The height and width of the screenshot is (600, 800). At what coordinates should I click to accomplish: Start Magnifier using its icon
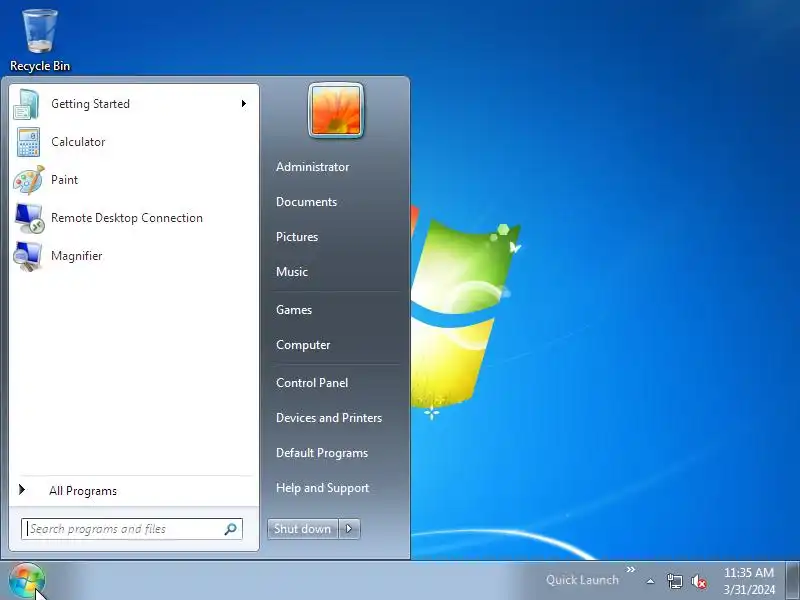28,256
